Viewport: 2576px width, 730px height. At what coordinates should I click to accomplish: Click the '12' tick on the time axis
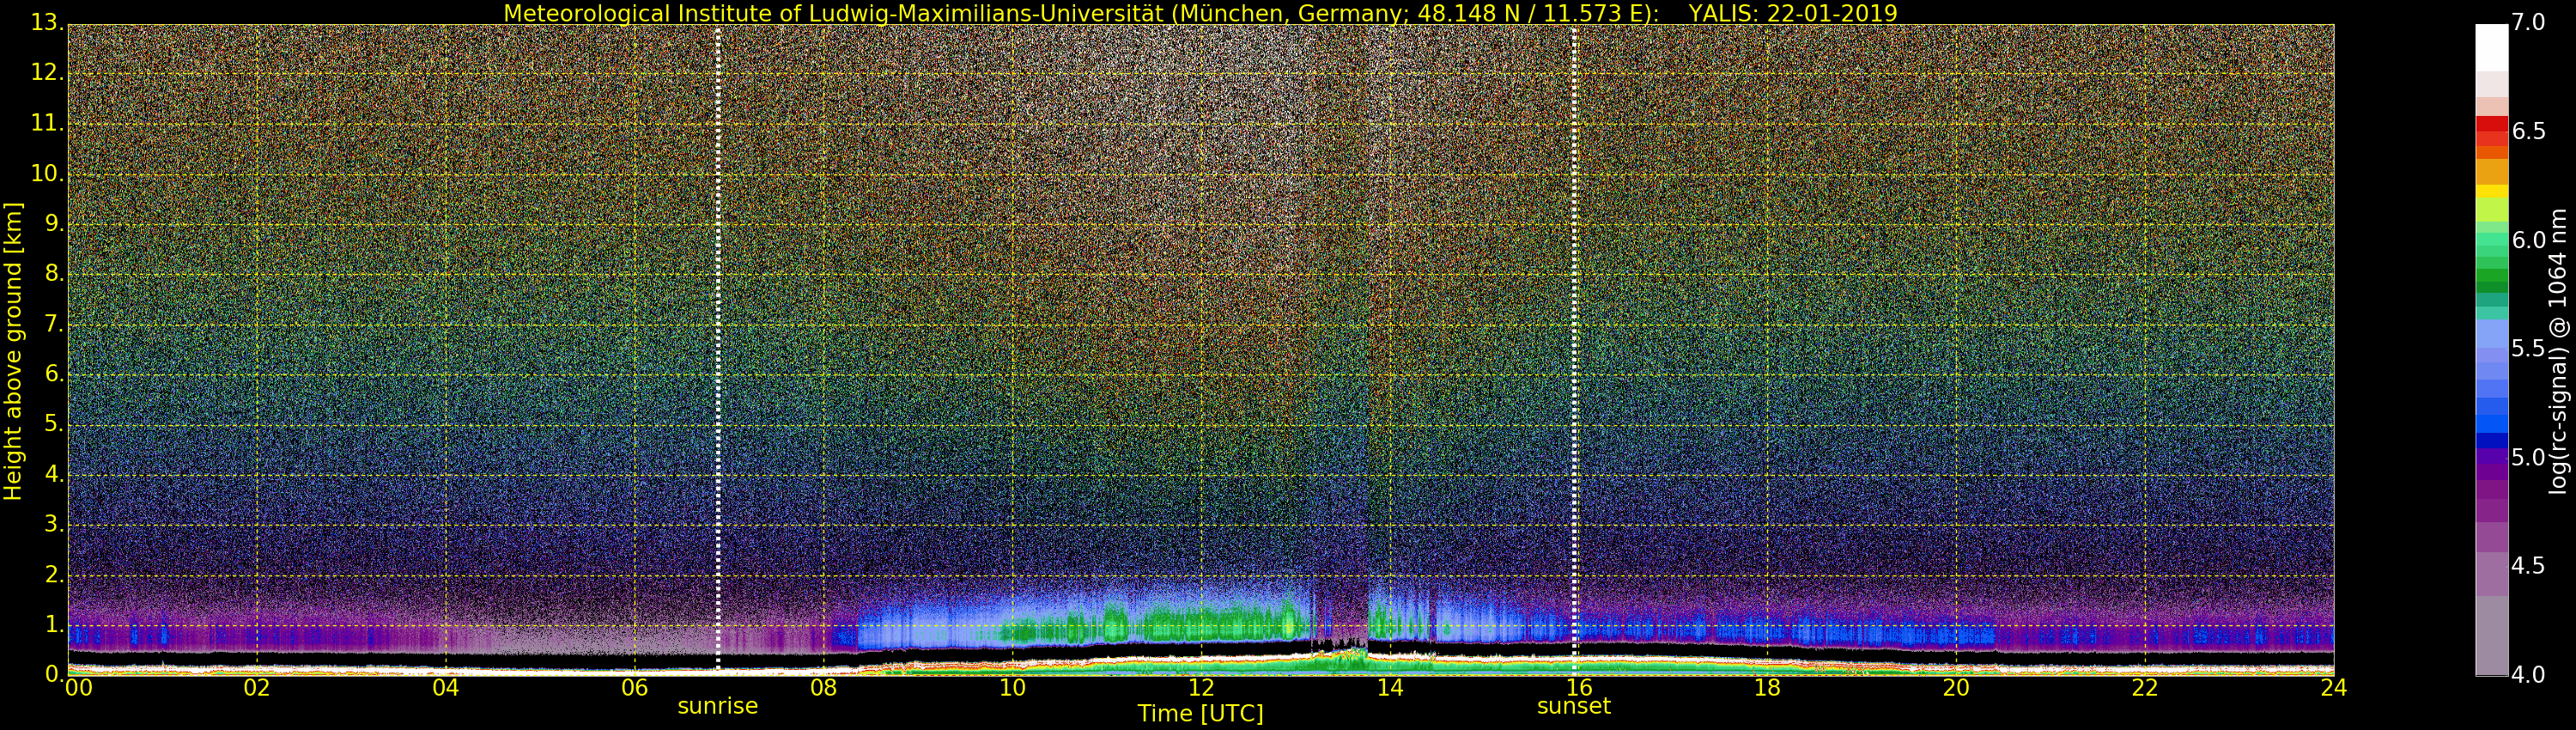[x=1201, y=688]
